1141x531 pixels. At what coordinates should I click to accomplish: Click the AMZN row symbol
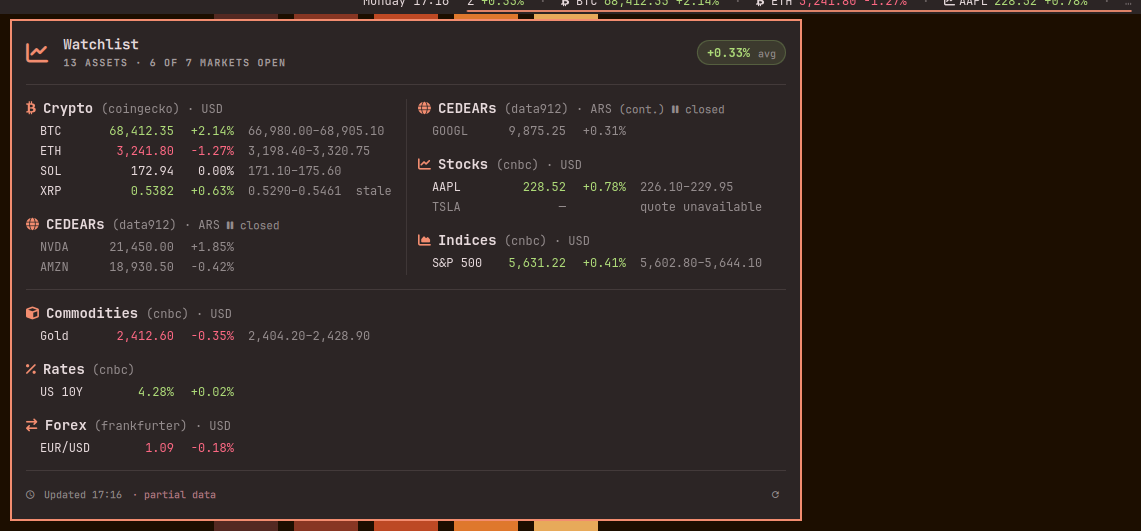55,267
